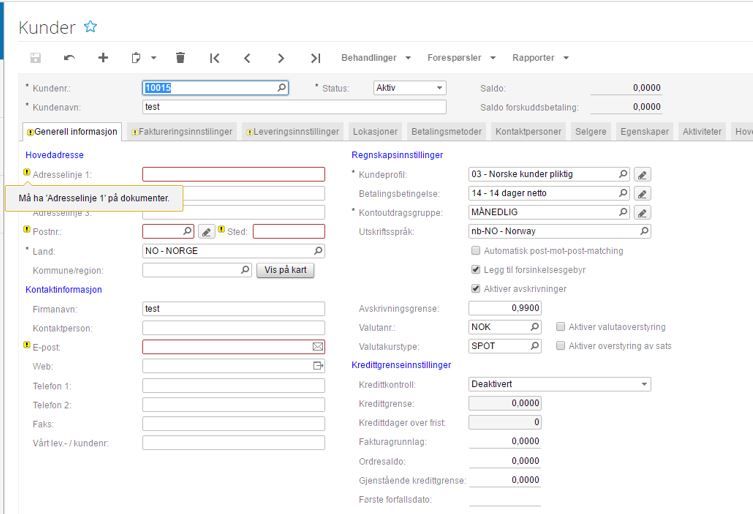The width and height of the screenshot is (753, 514).
Task: Click warning icon beside E-post
Action: (27, 344)
